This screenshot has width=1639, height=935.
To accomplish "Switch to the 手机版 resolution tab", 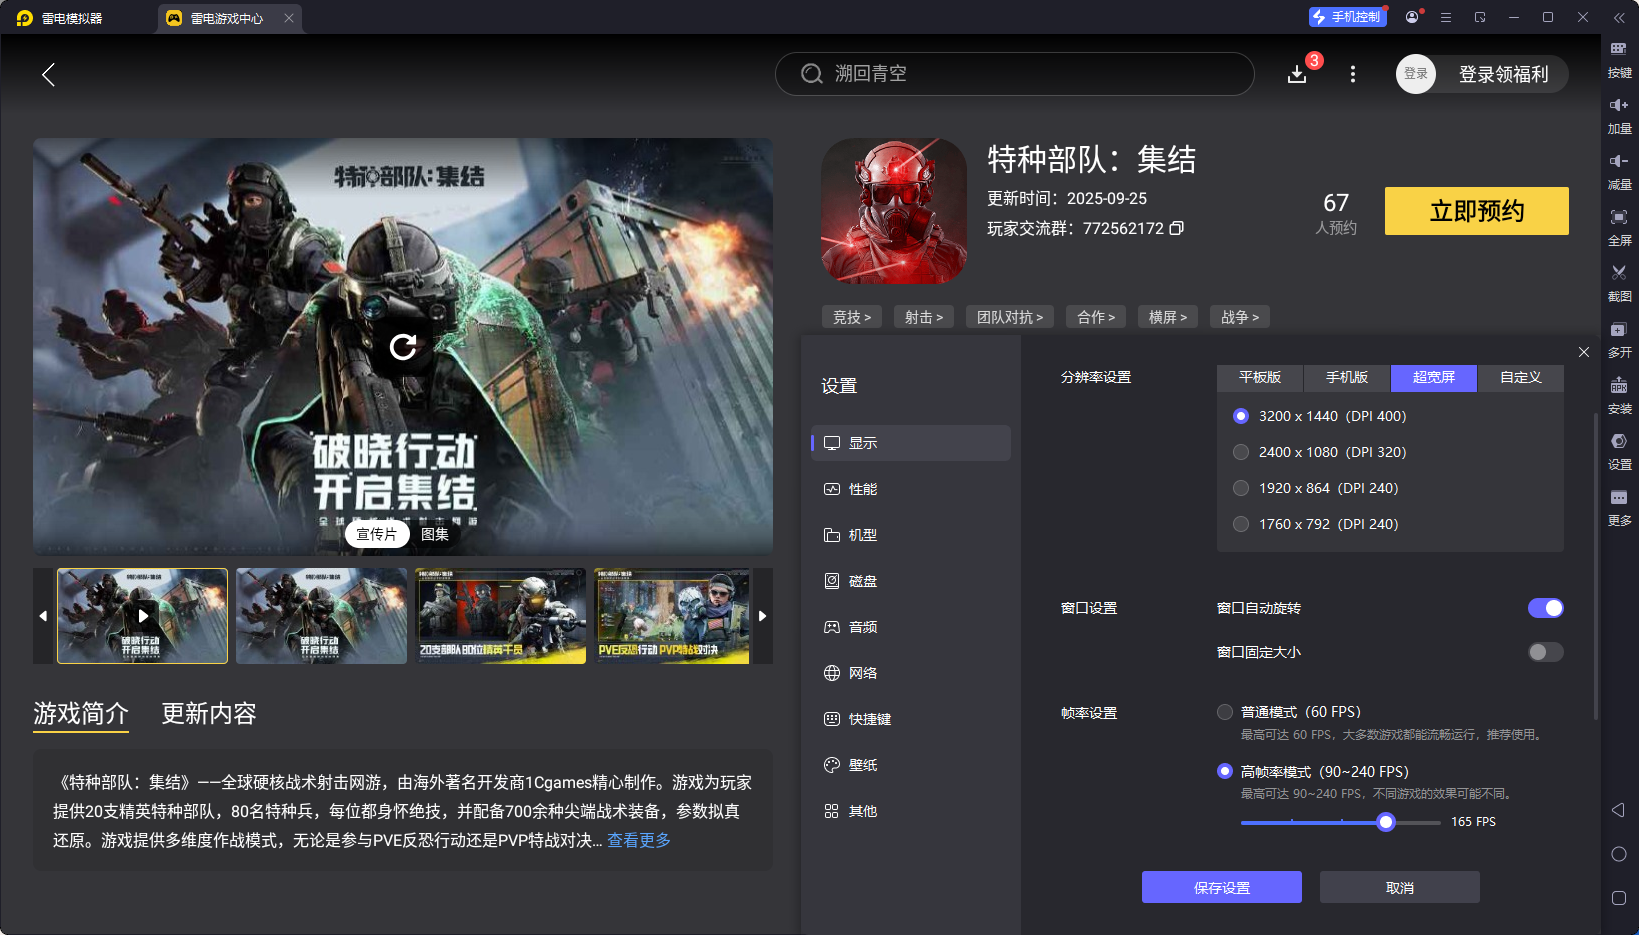I will click(1346, 378).
